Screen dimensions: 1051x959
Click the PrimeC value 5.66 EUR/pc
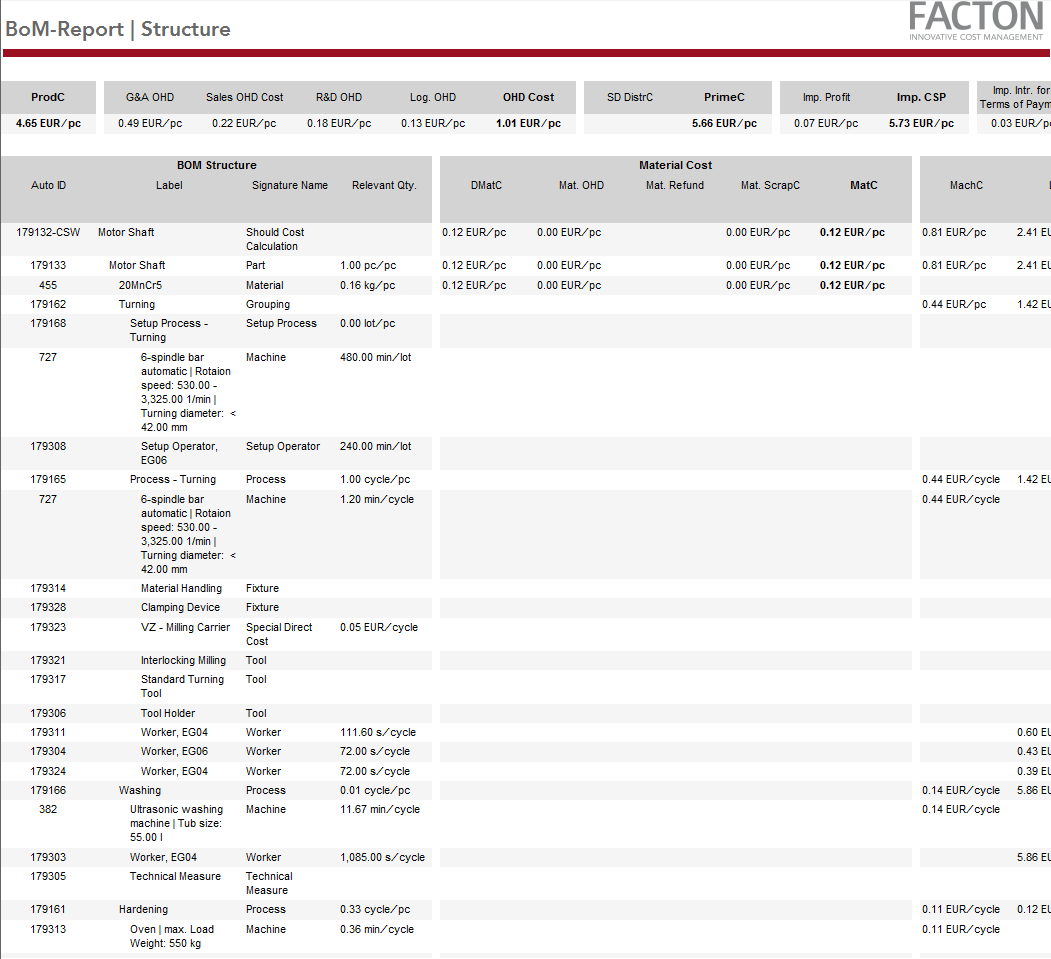pos(724,124)
